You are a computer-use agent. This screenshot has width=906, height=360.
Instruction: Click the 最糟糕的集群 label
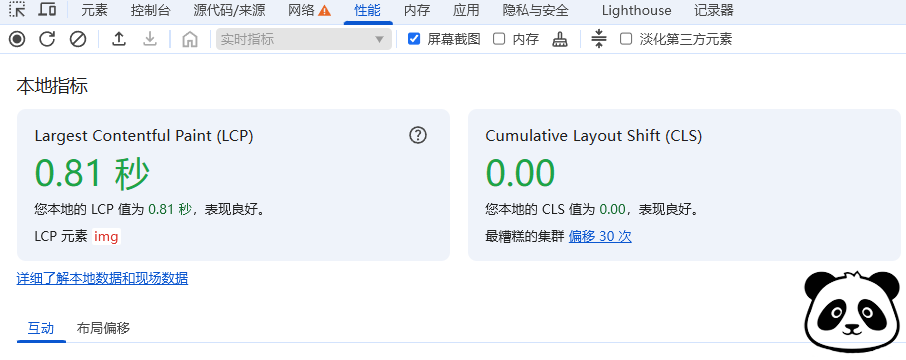[525, 236]
